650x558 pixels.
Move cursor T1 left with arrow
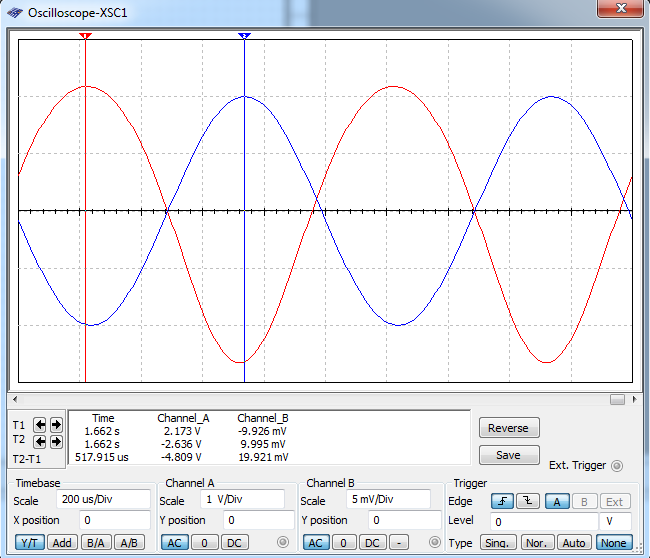(40, 425)
